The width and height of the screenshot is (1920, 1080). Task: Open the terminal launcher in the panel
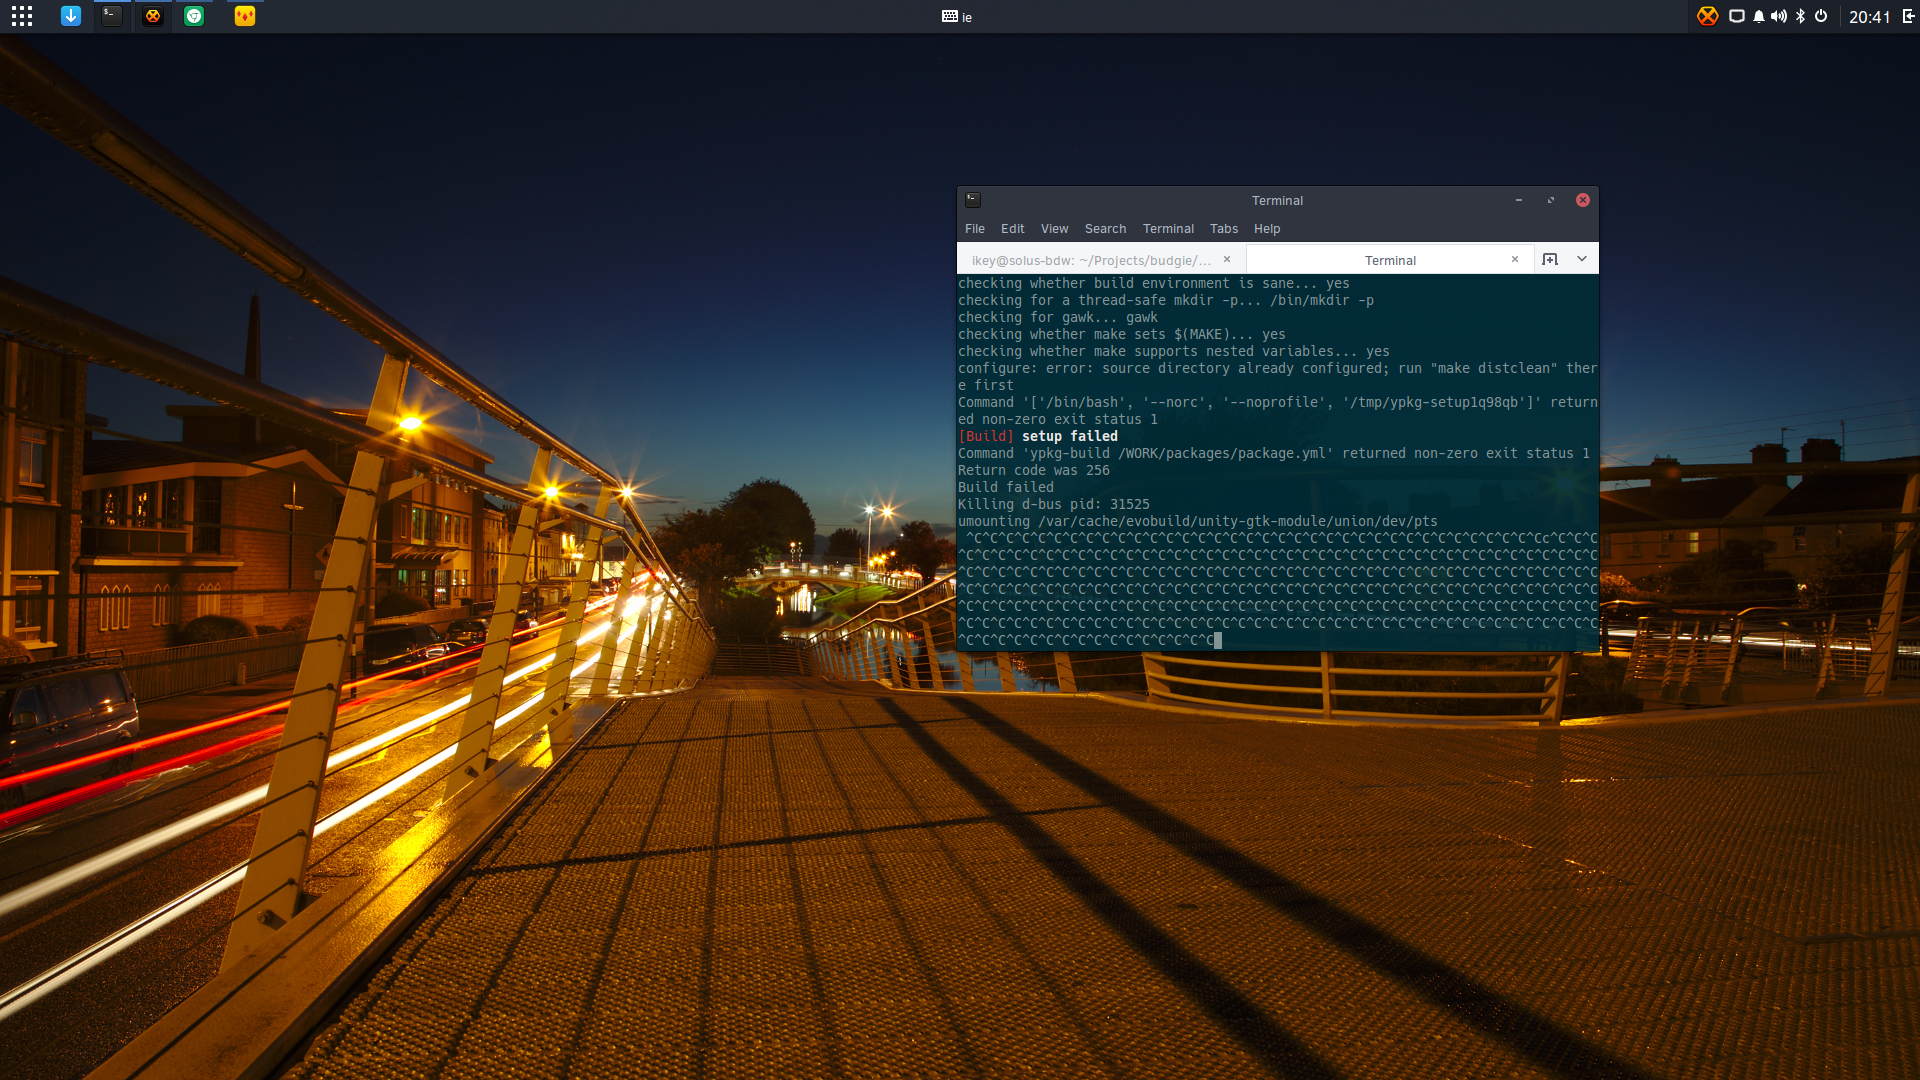tap(112, 16)
